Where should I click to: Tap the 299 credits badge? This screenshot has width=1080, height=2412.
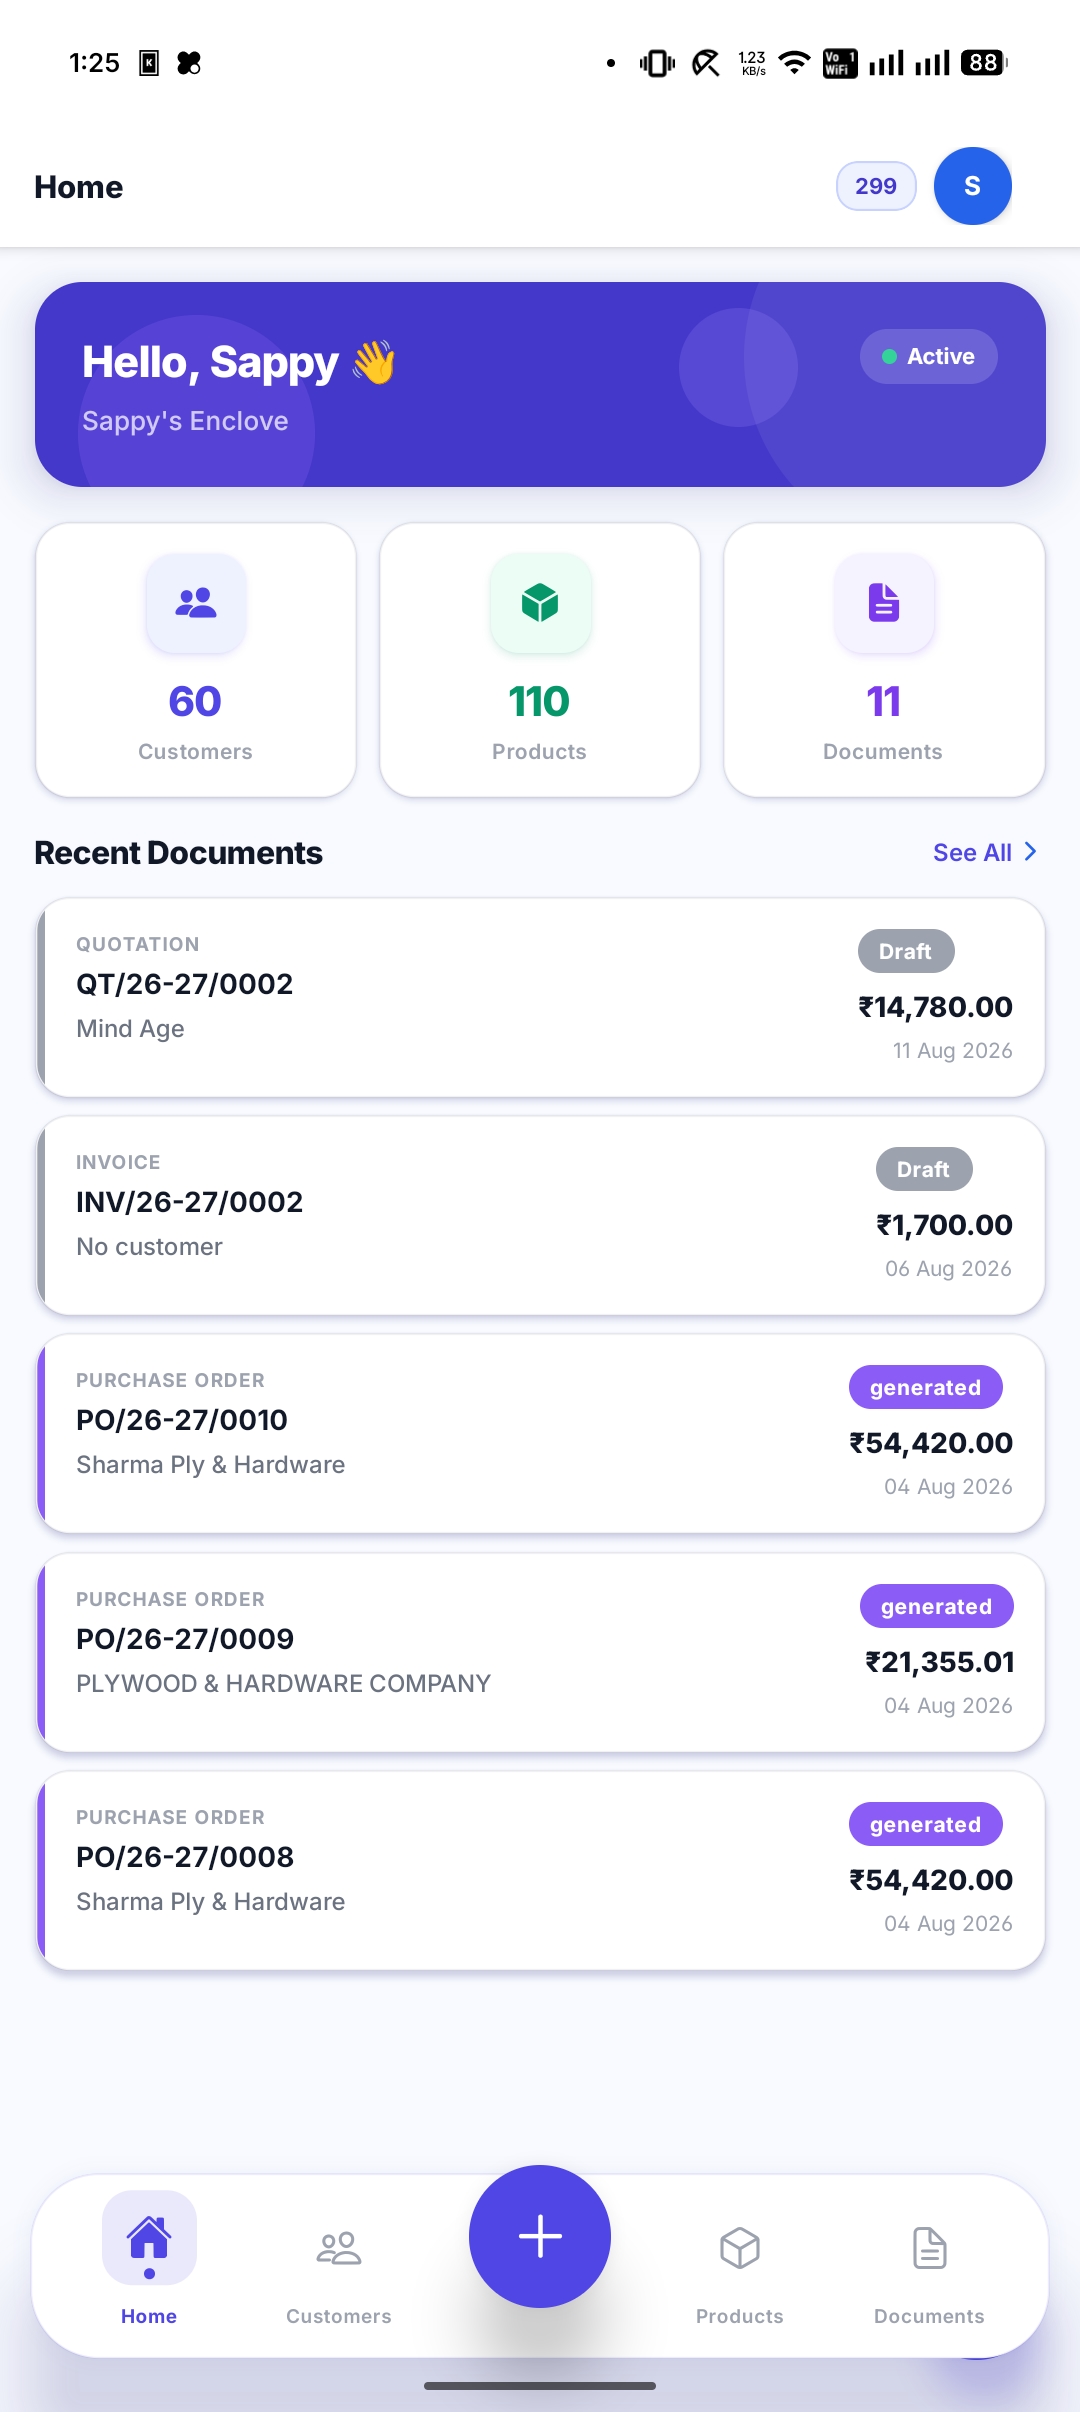pyautogui.click(x=876, y=186)
